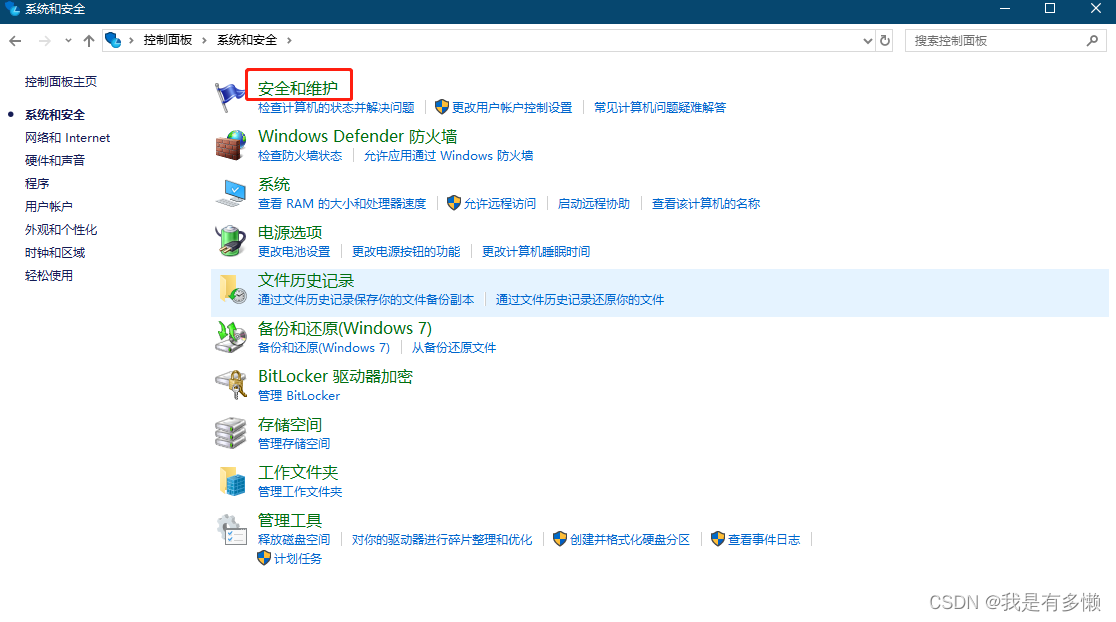The image size is (1116, 622).
Task: Click 管理存储空间 link
Action: [294, 443]
